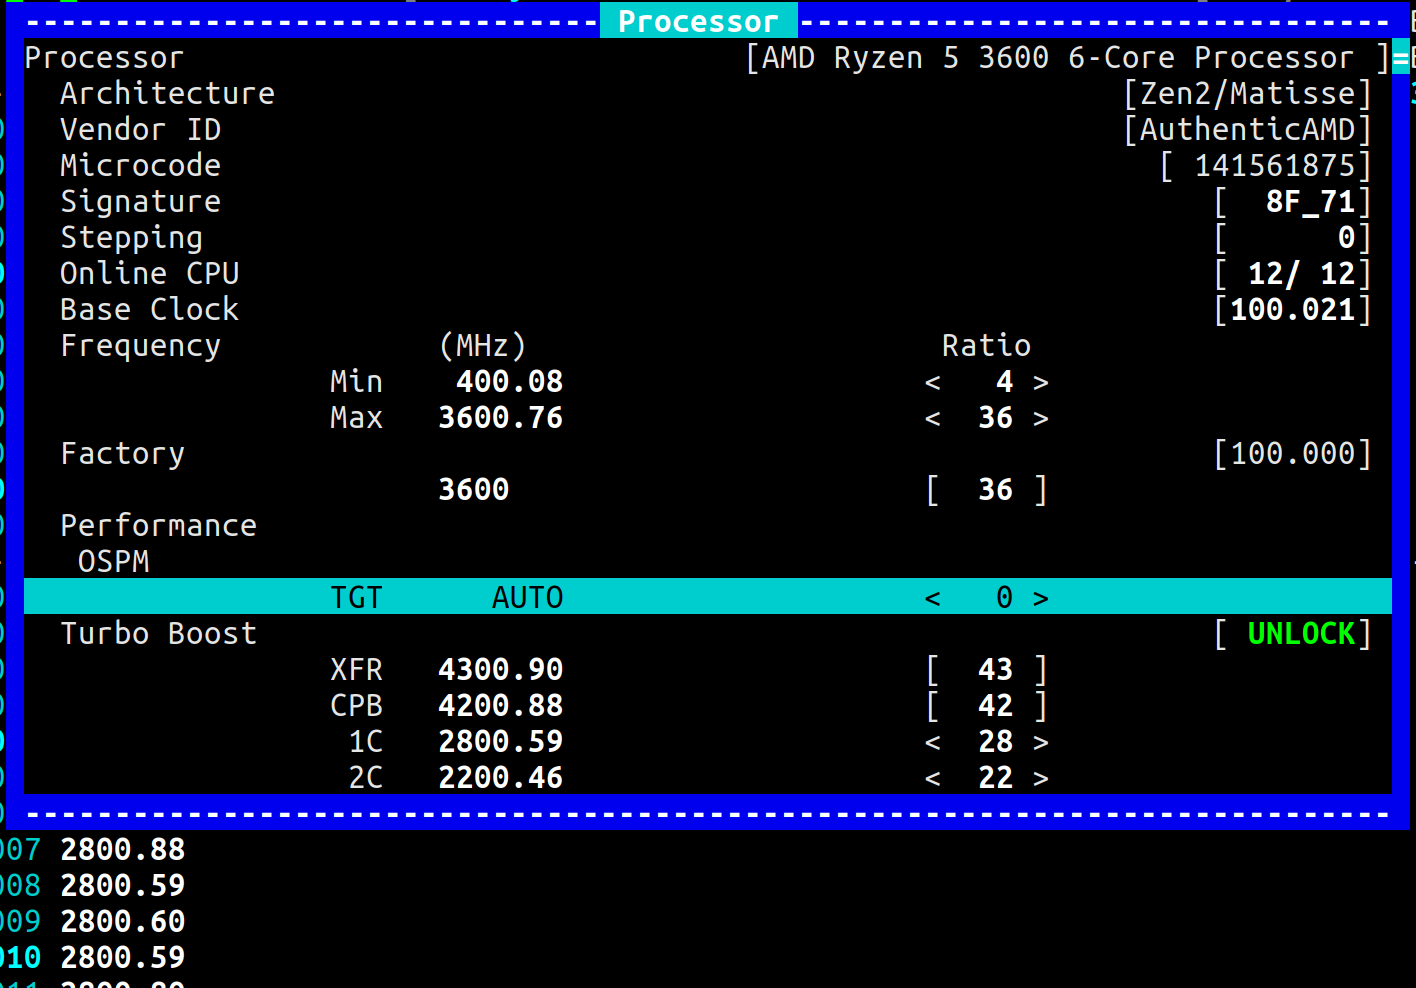
Task: Select the Factory row label
Action: coord(122,454)
